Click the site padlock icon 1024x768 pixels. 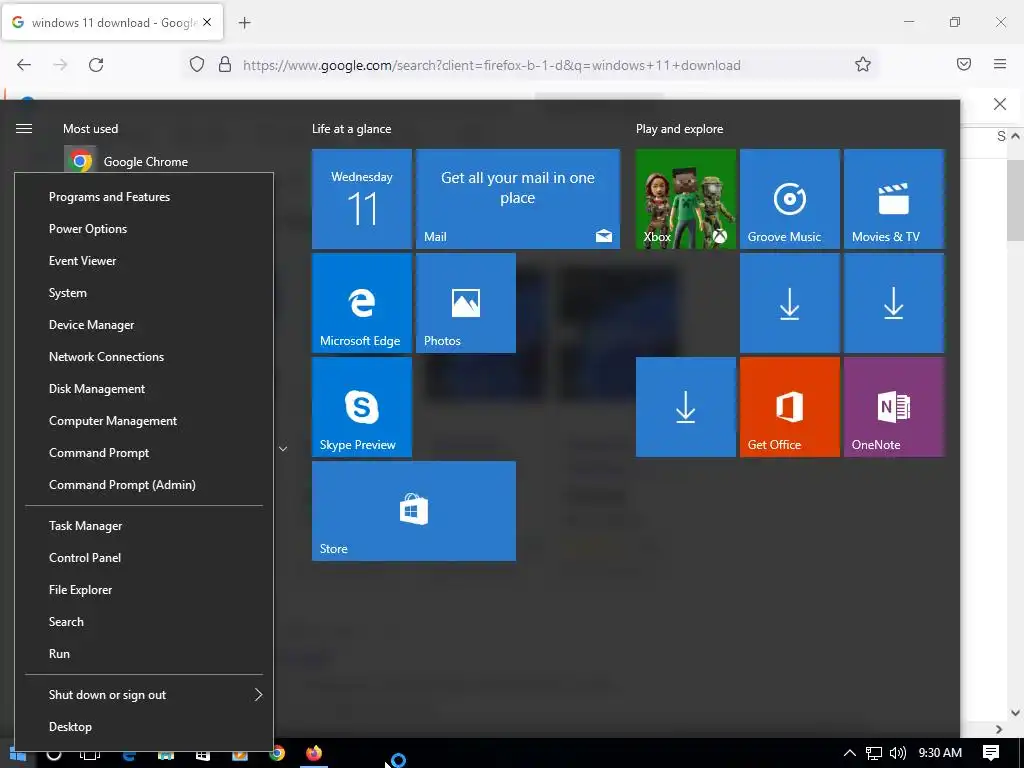pyautogui.click(x=225, y=64)
